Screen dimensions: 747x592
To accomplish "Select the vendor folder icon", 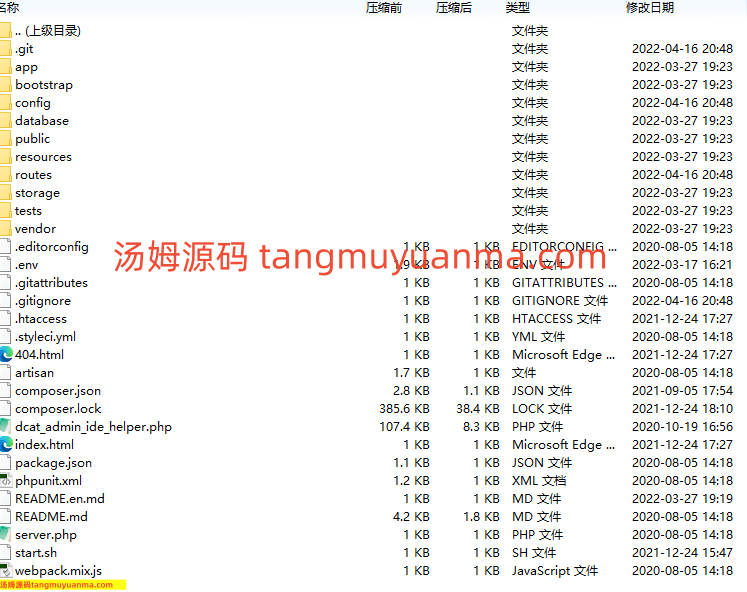I will (x=5, y=229).
